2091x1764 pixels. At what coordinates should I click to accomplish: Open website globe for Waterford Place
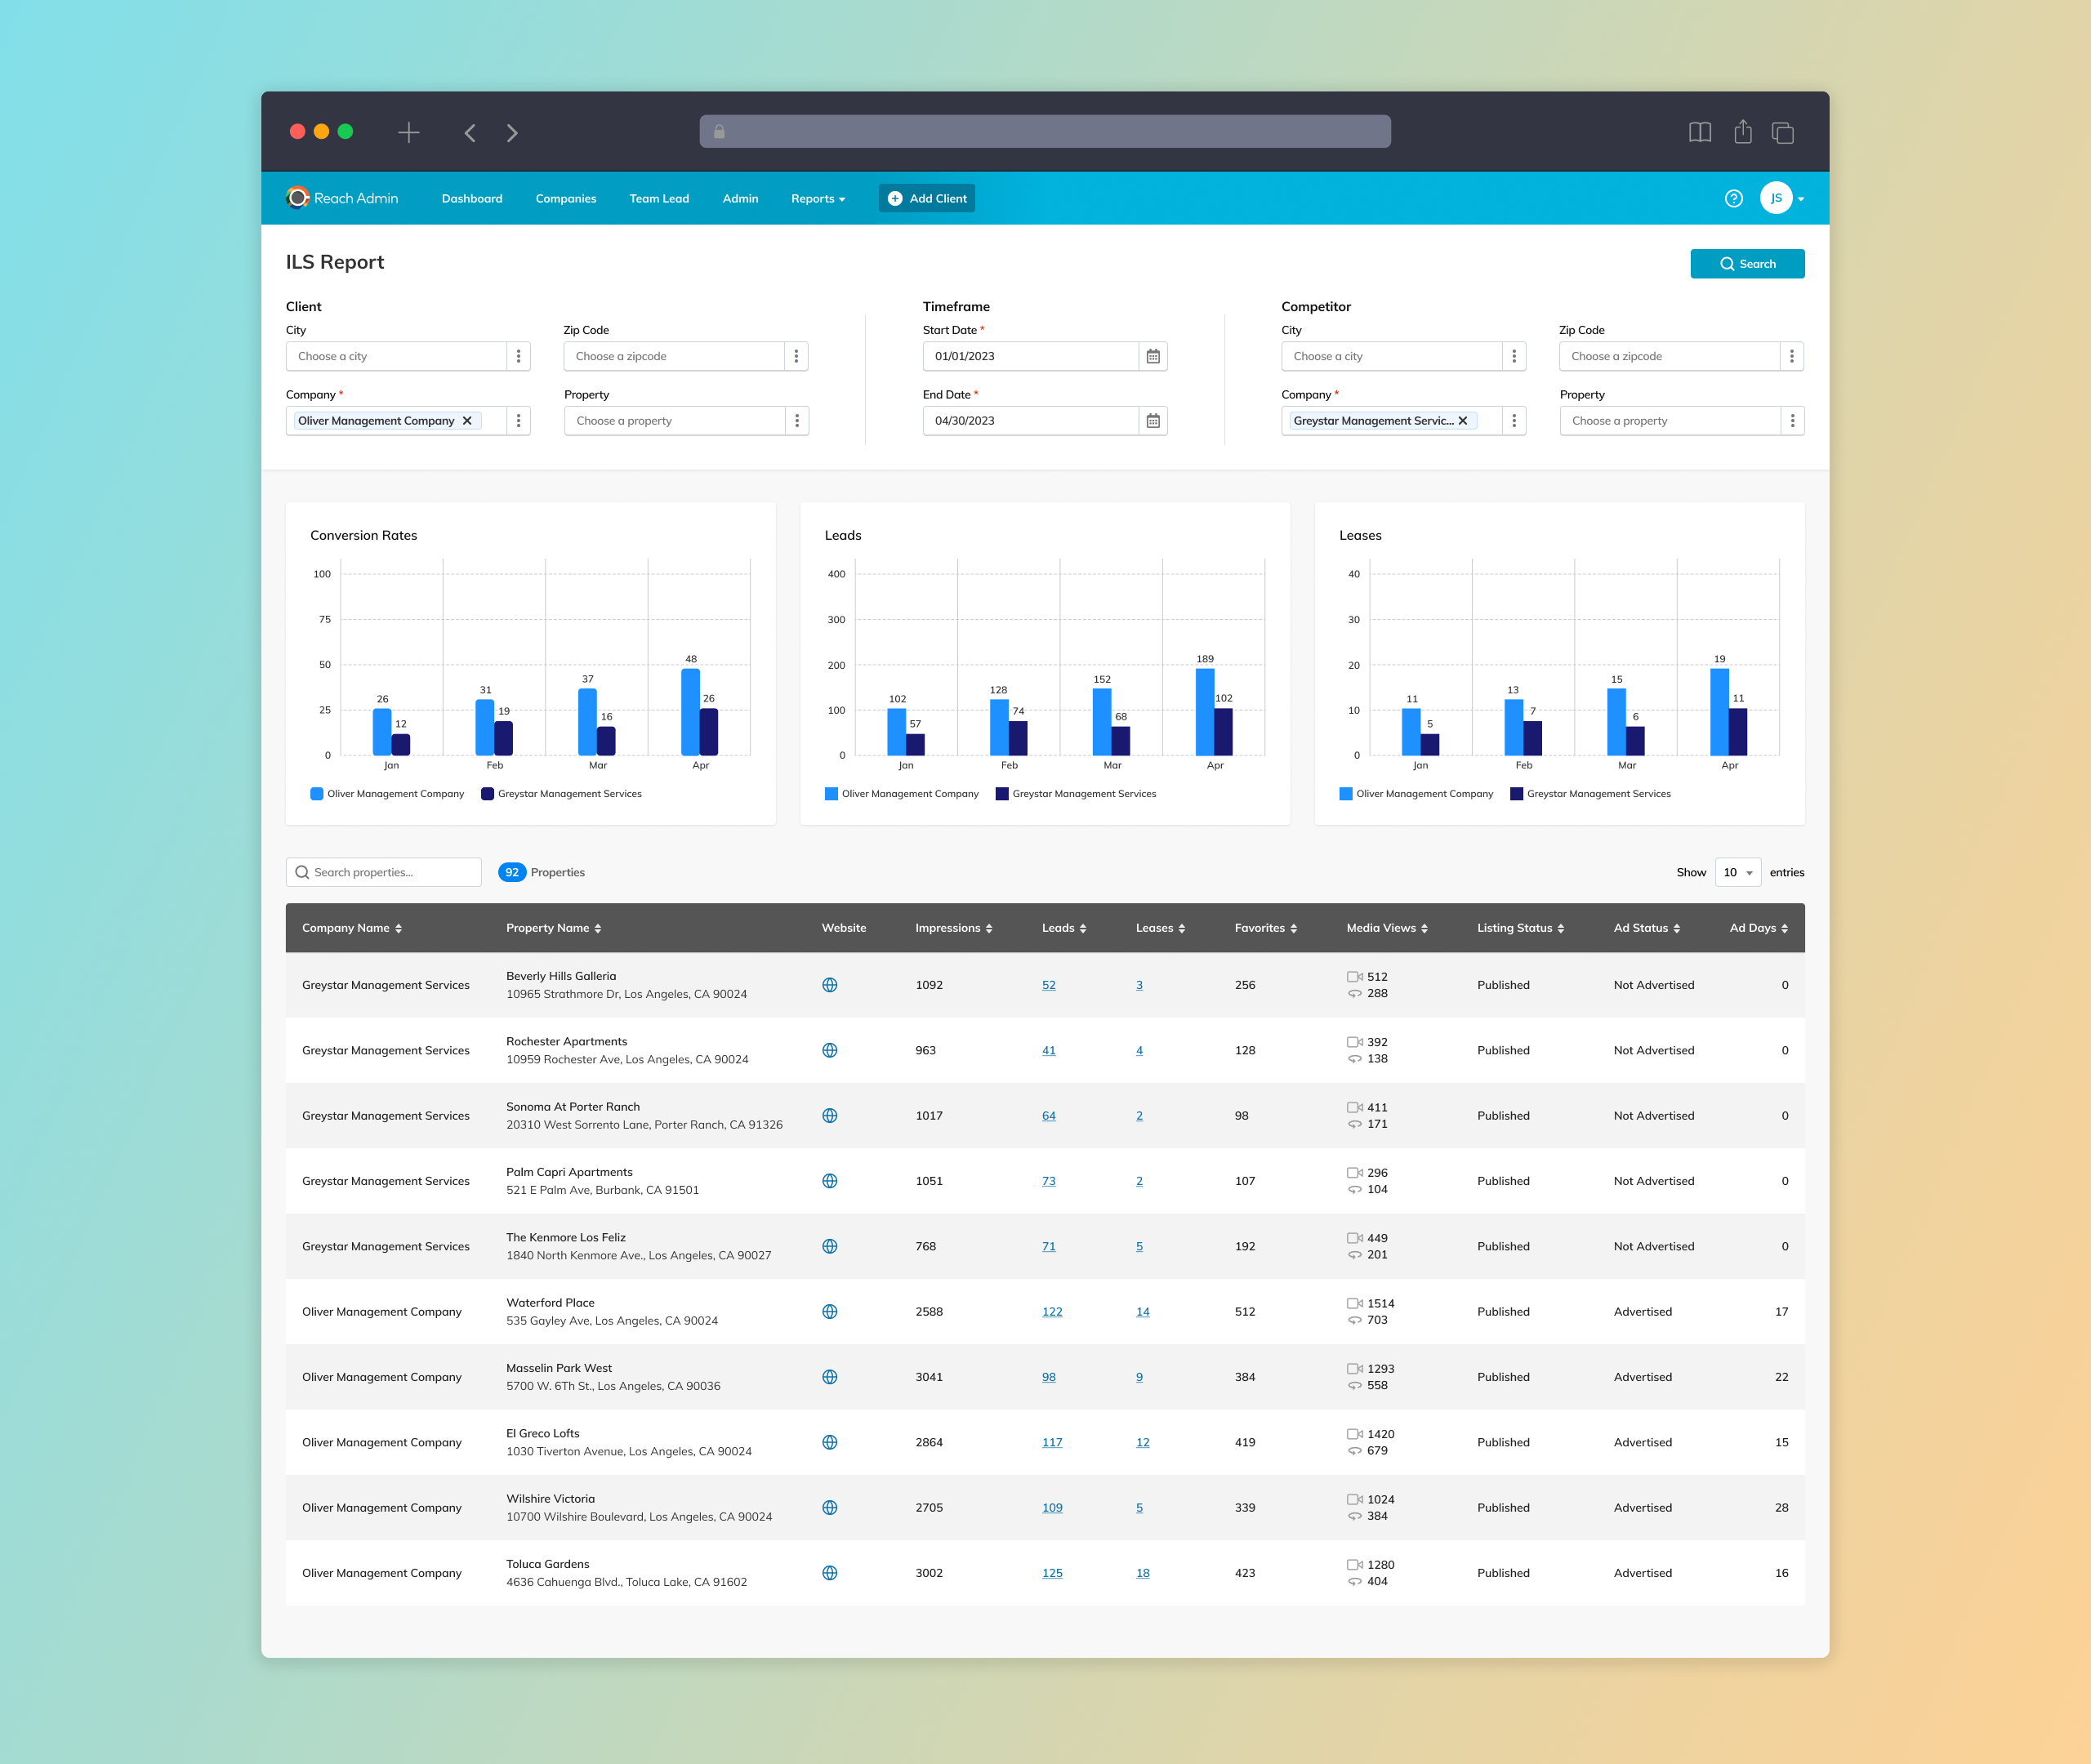point(829,1311)
